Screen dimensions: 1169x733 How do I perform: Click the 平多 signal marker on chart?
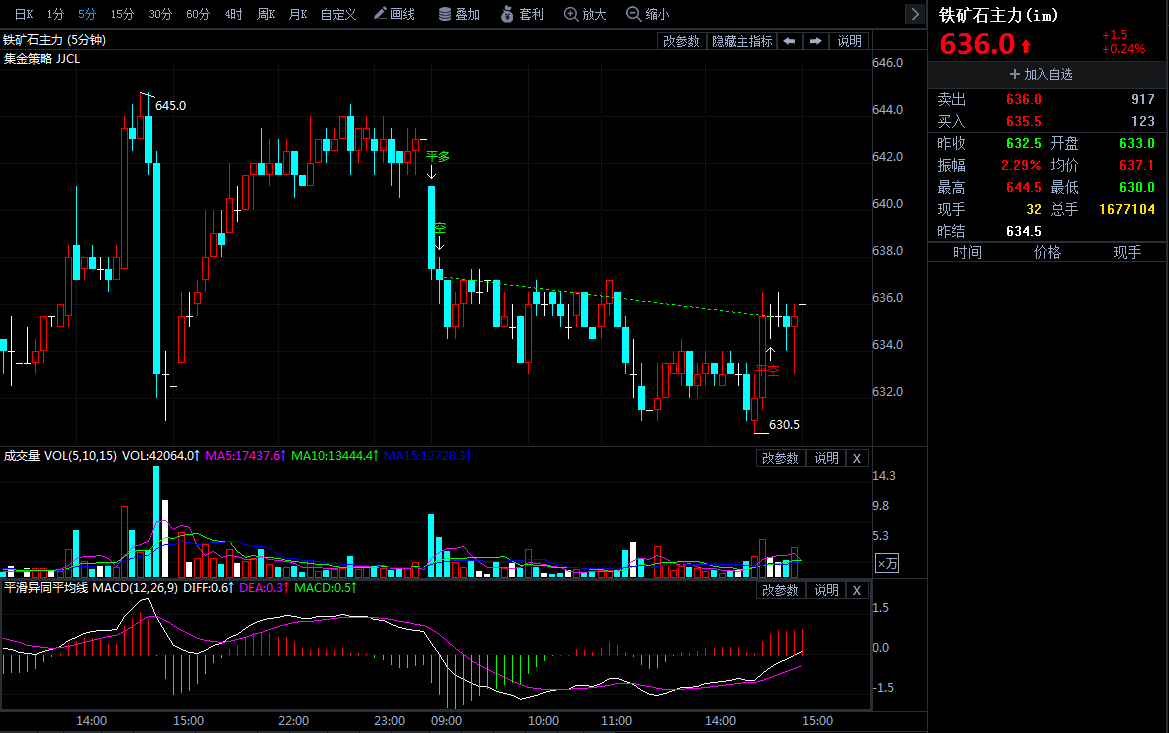coord(438,157)
